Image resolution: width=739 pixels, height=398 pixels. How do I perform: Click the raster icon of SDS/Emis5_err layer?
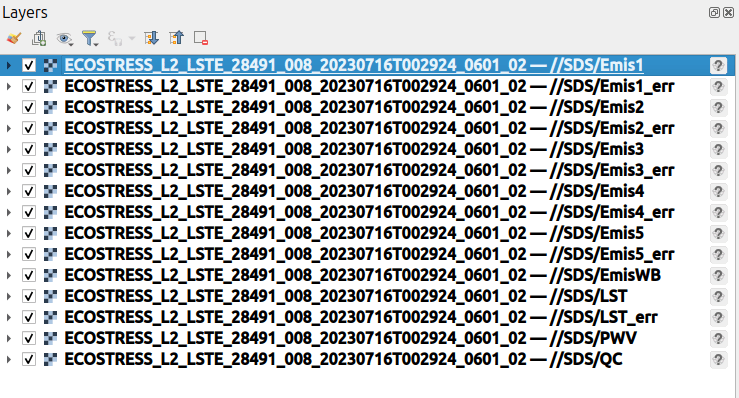50,254
